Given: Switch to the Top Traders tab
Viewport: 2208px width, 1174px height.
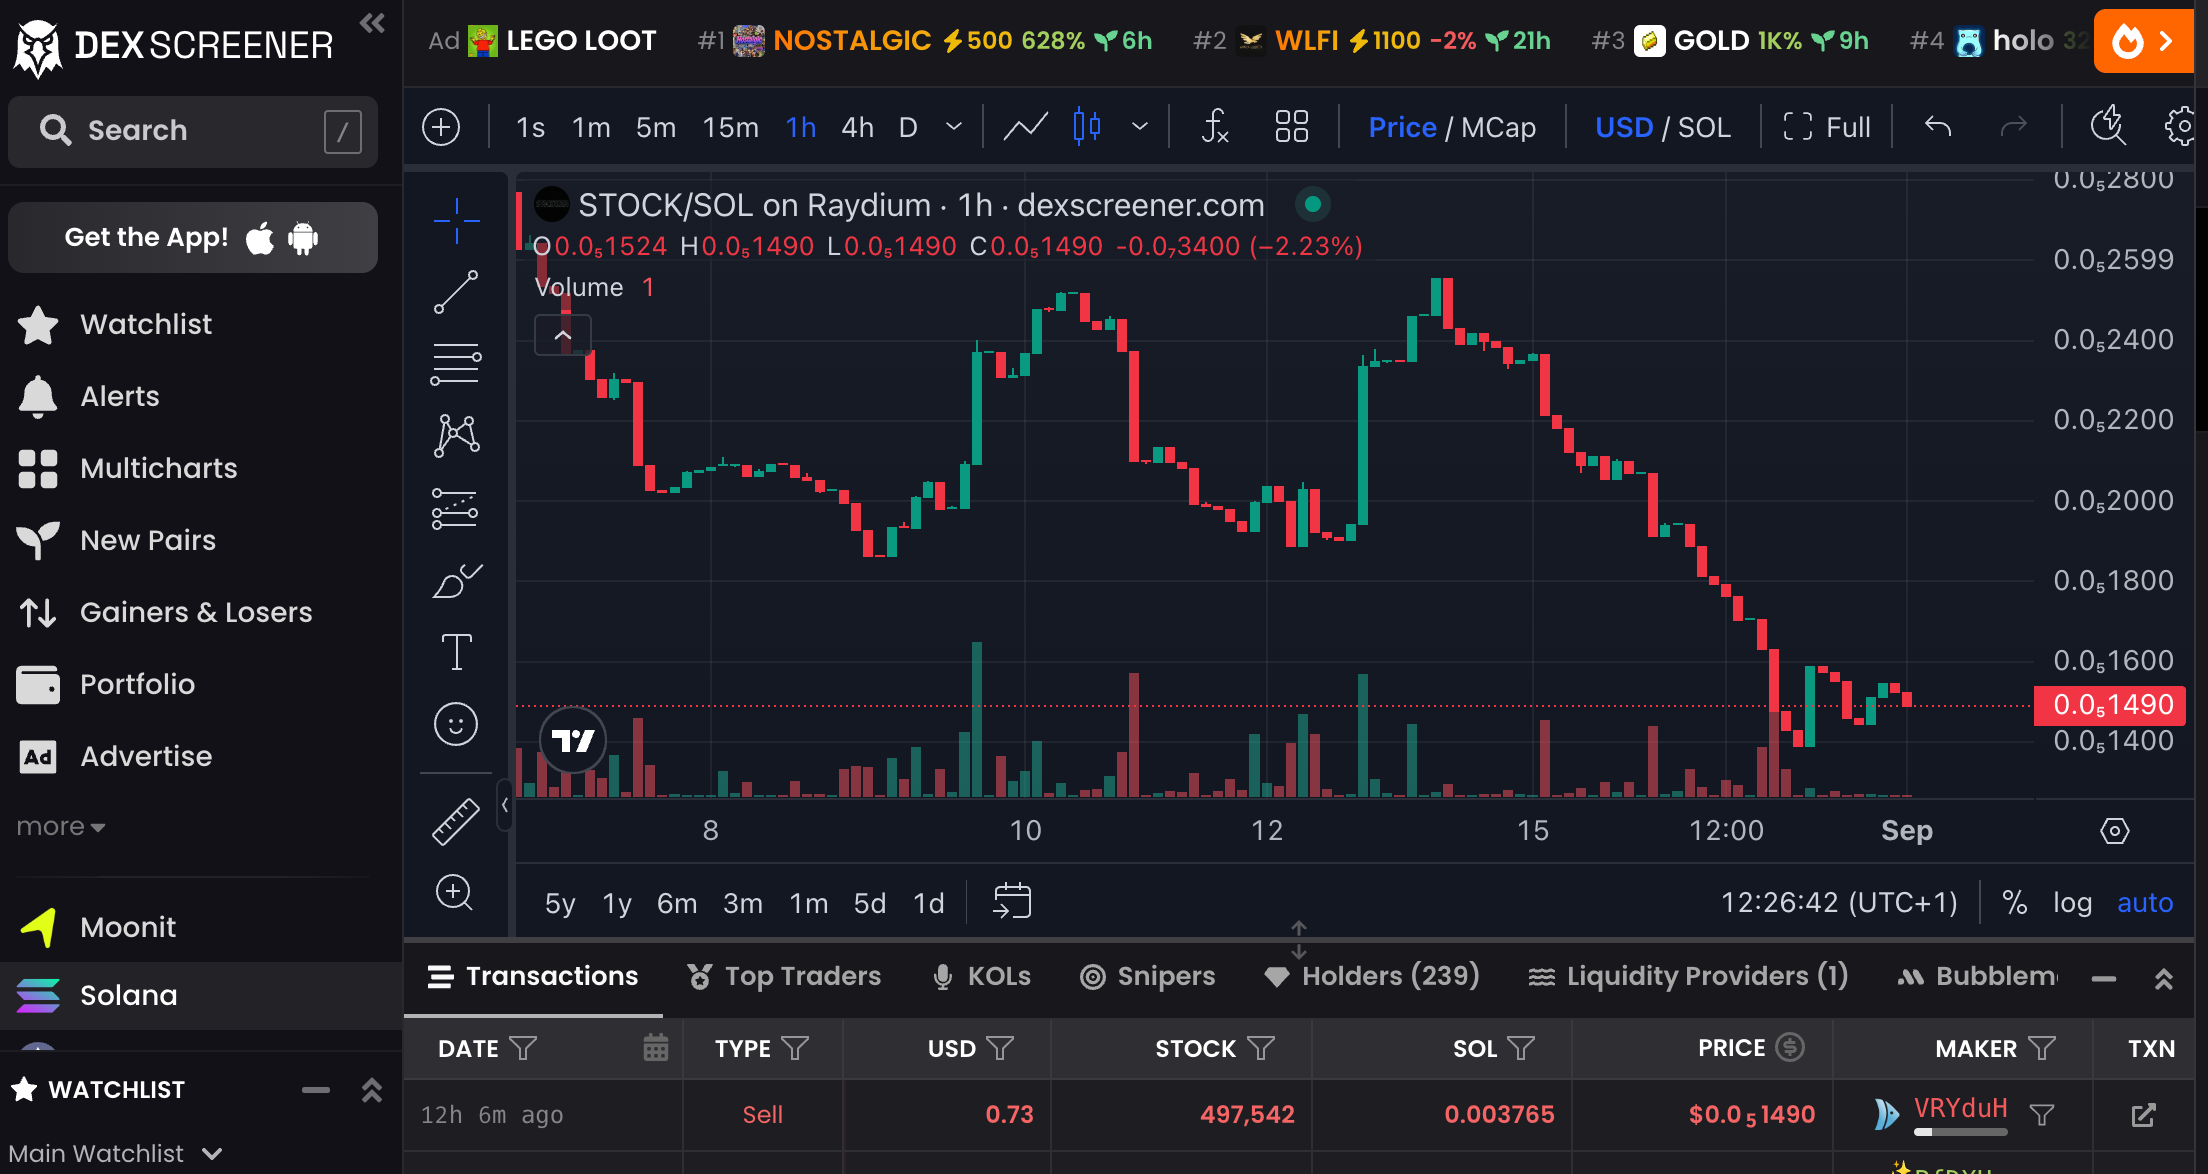Looking at the screenshot, I should point(802,976).
